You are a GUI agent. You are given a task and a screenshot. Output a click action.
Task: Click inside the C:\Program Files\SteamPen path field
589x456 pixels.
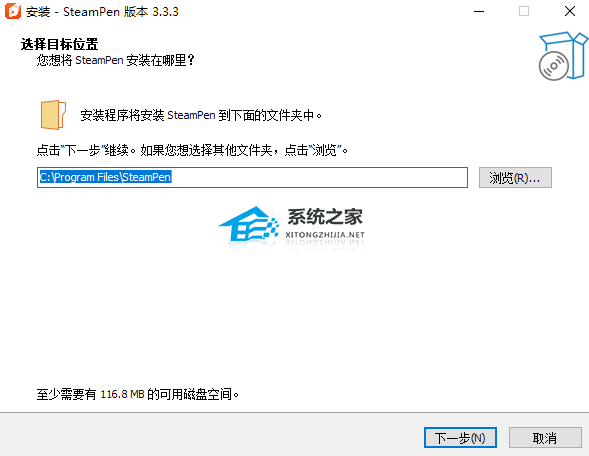coord(252,177)
